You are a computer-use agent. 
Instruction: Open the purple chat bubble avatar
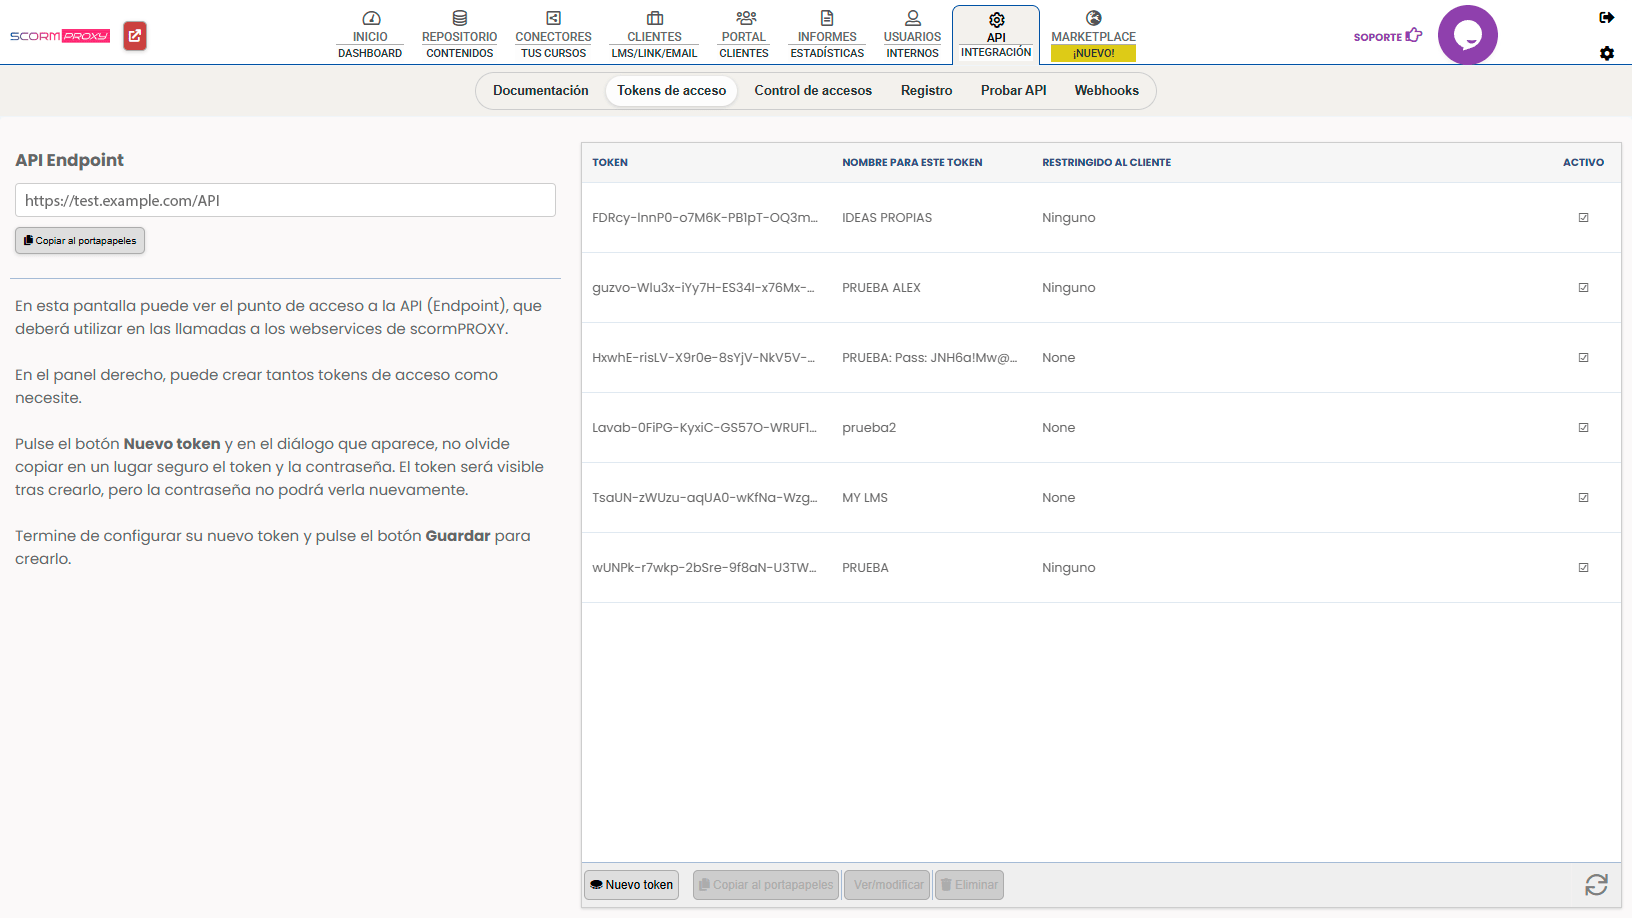pos(1467,35)
